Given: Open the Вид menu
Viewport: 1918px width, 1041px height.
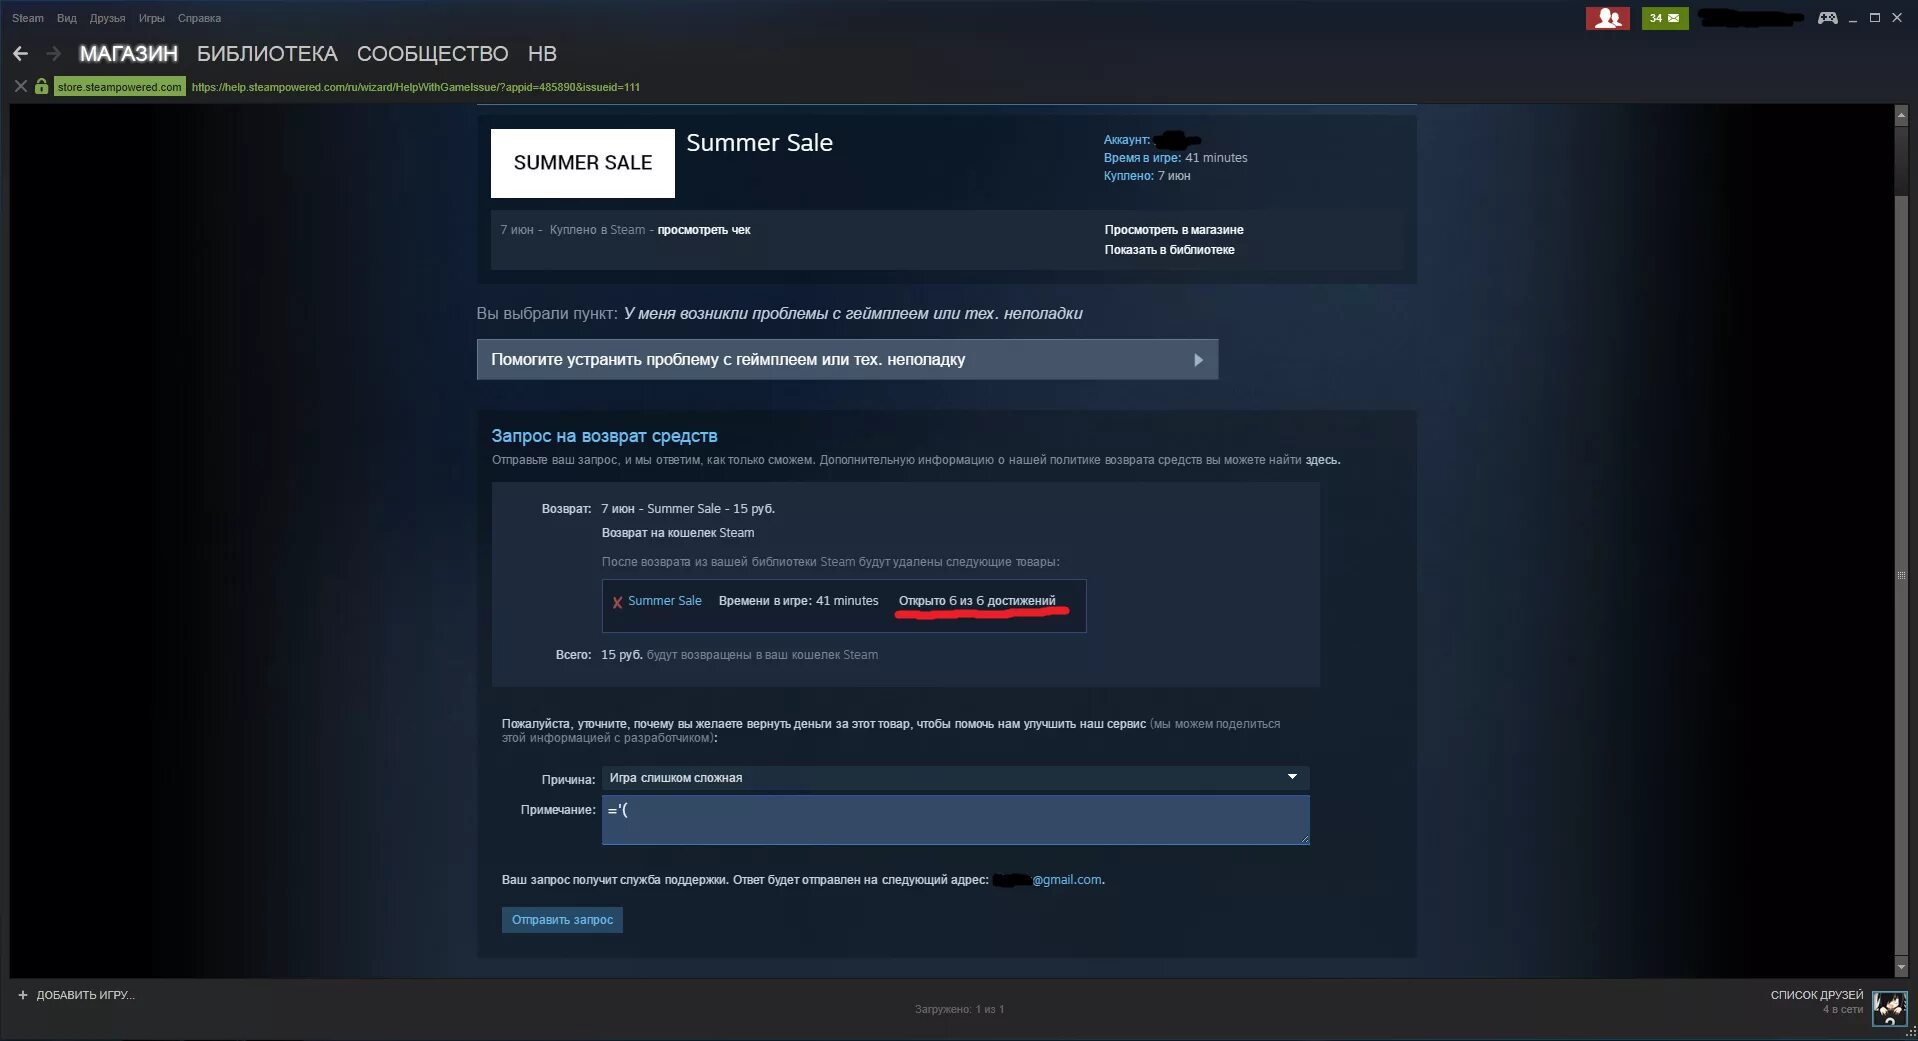Looking at the screenshot, I should (67, 18).
